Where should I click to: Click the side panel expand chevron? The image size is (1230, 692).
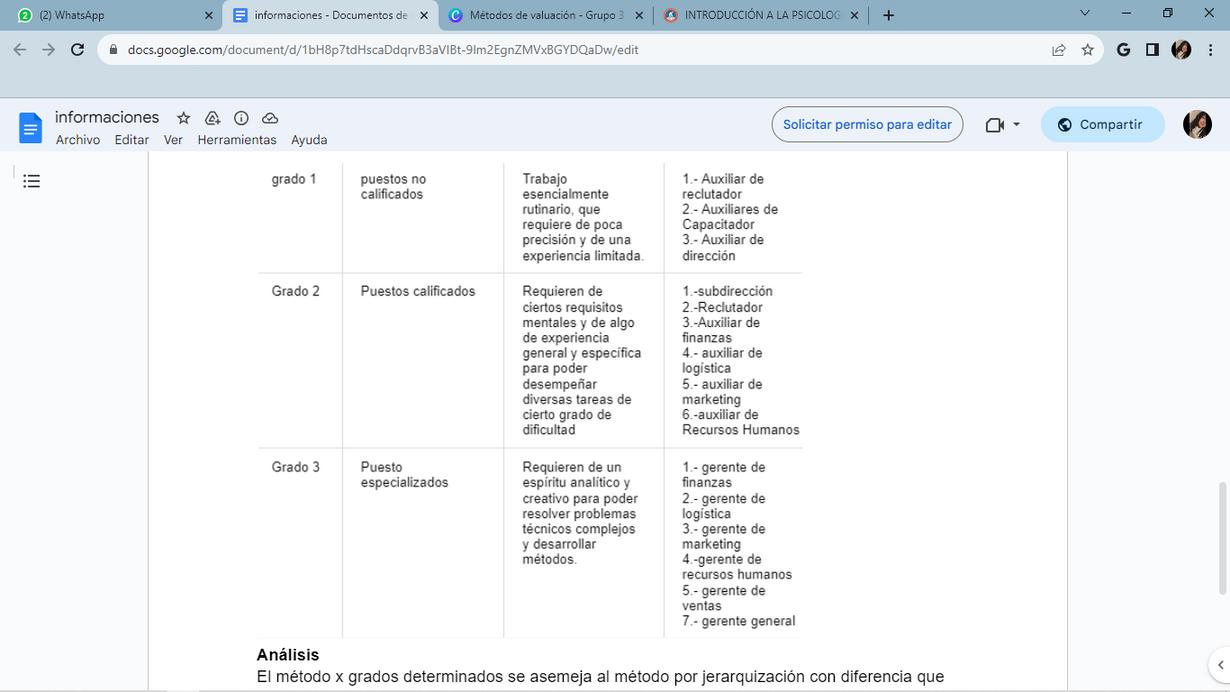pos(1218,664)
